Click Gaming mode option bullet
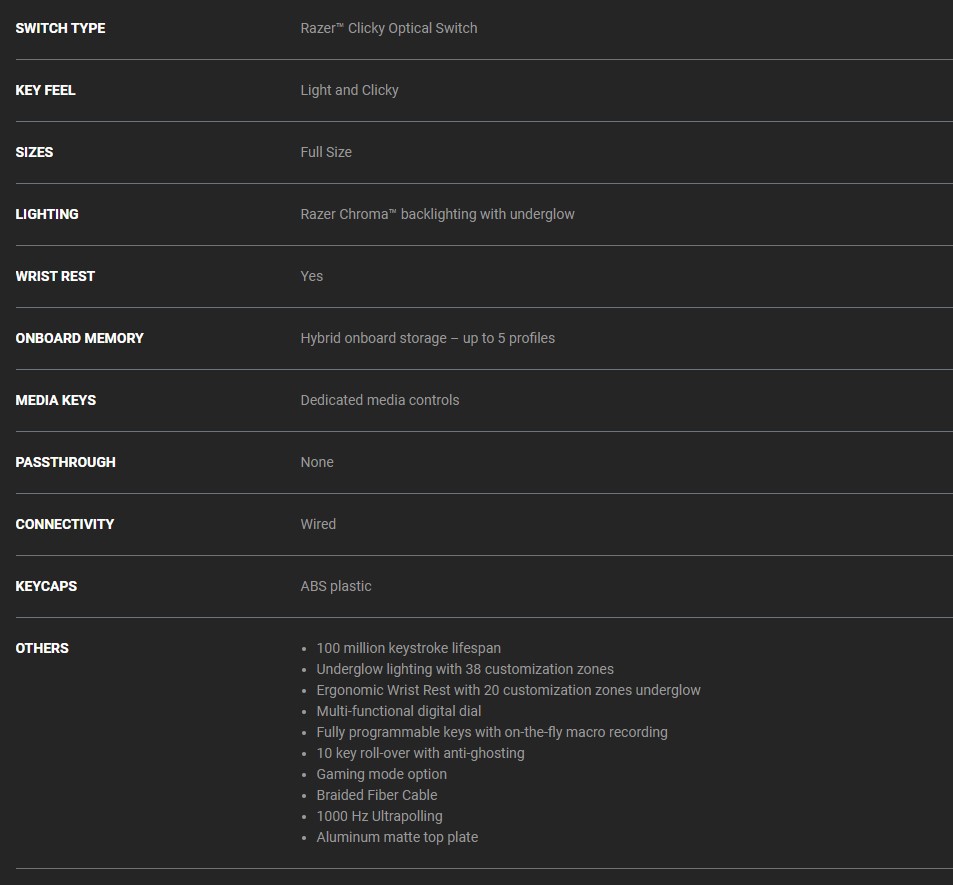953x885 pixels. click(382, 774)
